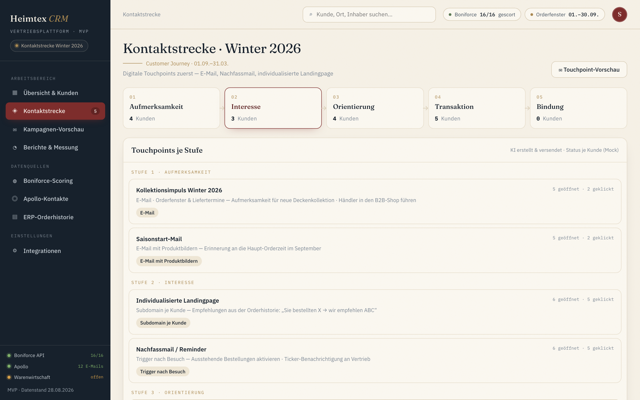Open Integrationen settings
The width and height of the screenshot is (640, 400).
click(x=55, y=251)
